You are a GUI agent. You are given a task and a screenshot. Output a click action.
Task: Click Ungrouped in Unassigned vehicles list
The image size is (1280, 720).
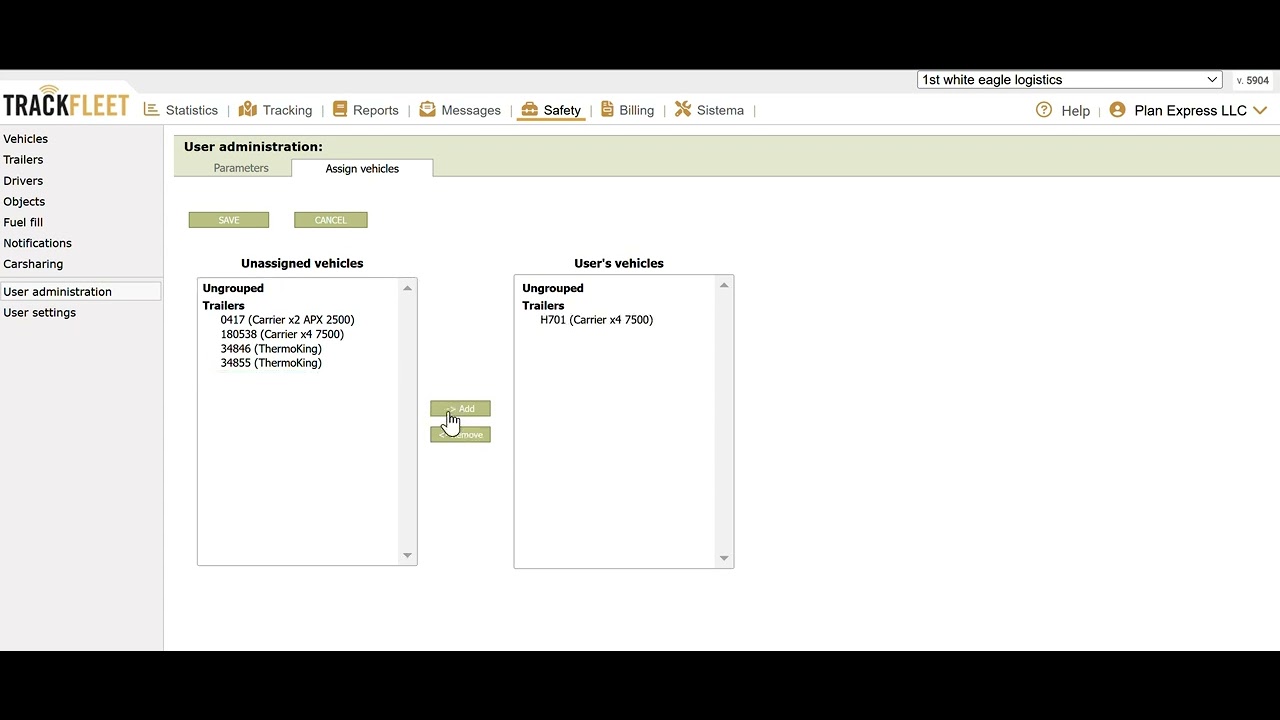(x=233, y=288)
